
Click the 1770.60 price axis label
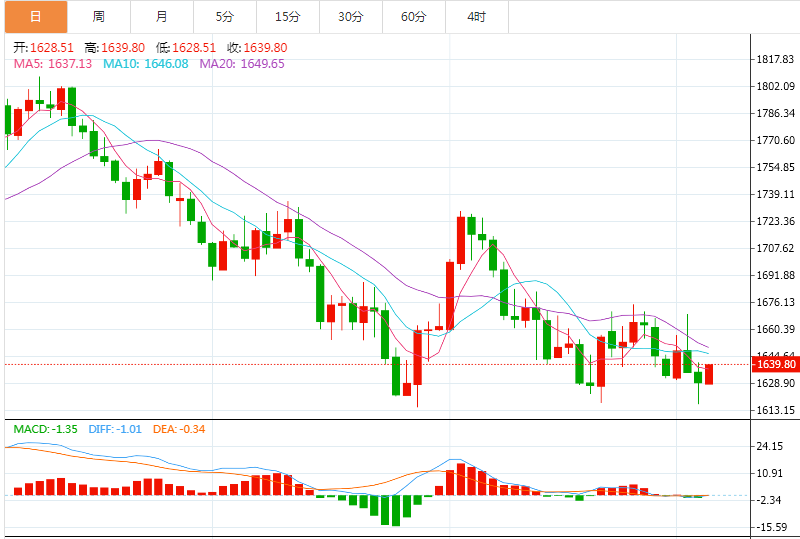click(776, 140)
